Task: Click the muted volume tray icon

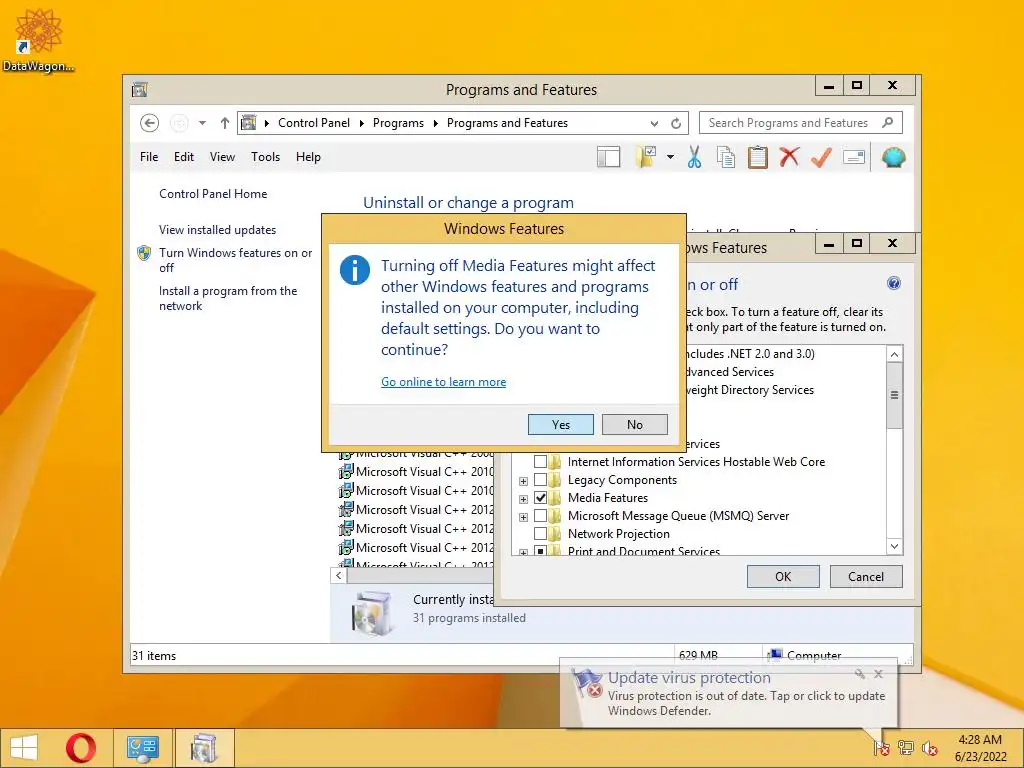Action: click(x=929, y=748)
